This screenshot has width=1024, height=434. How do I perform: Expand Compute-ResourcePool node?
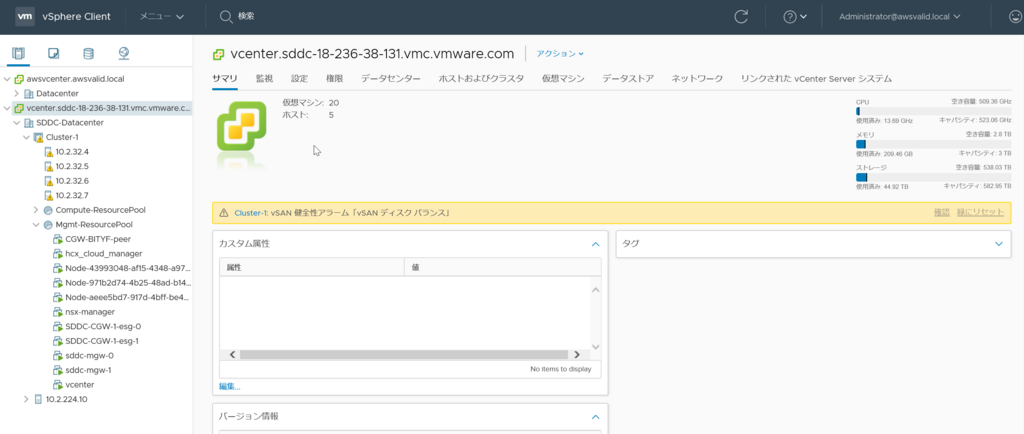coord(36,210)
